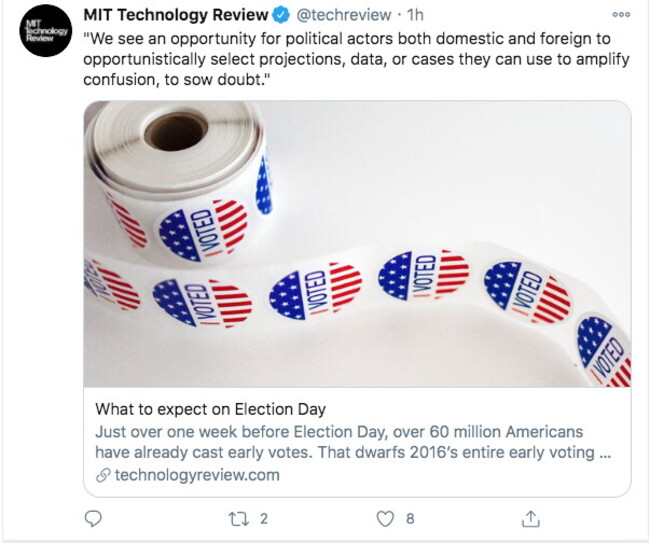Click the article description about early votes
This screenshot has height=543, width=650.
pos(352,442)
